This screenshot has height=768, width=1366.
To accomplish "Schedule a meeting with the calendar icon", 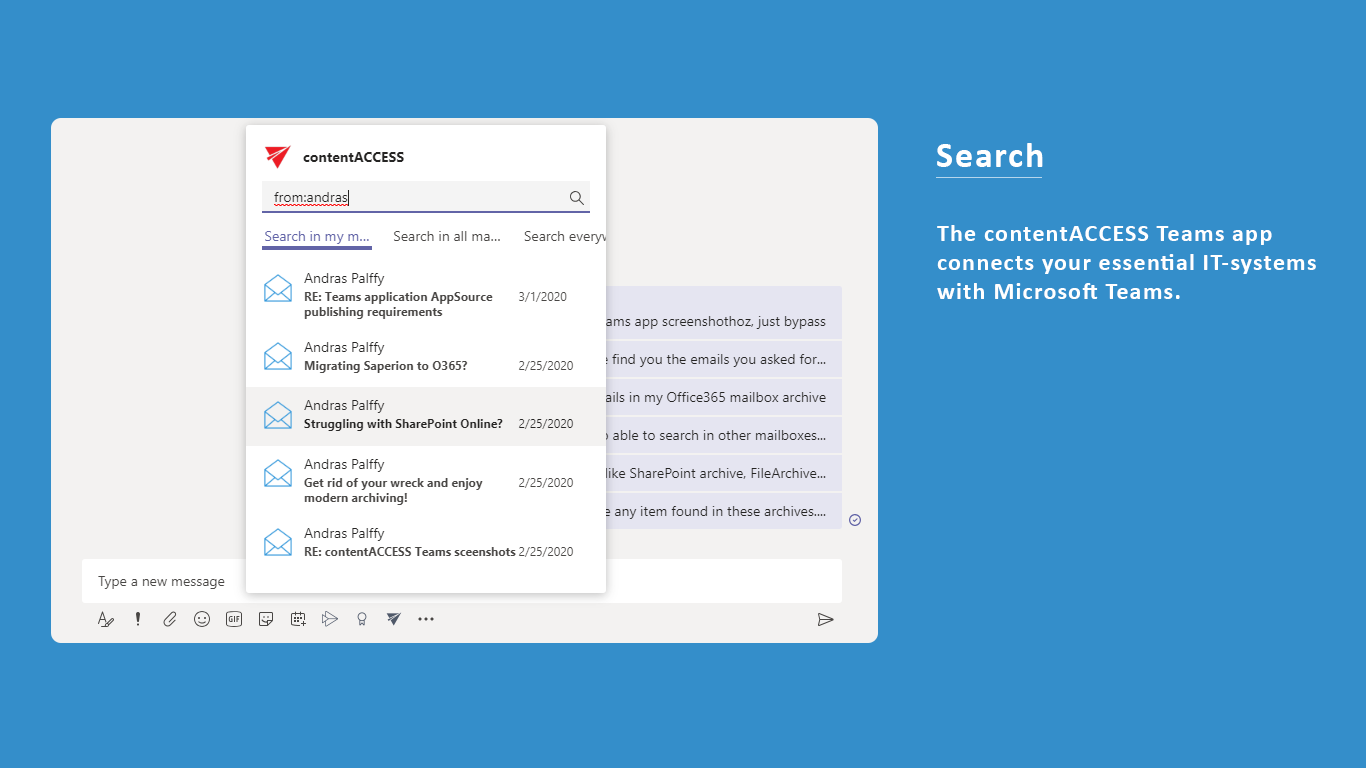I will [x=298, y=619].
